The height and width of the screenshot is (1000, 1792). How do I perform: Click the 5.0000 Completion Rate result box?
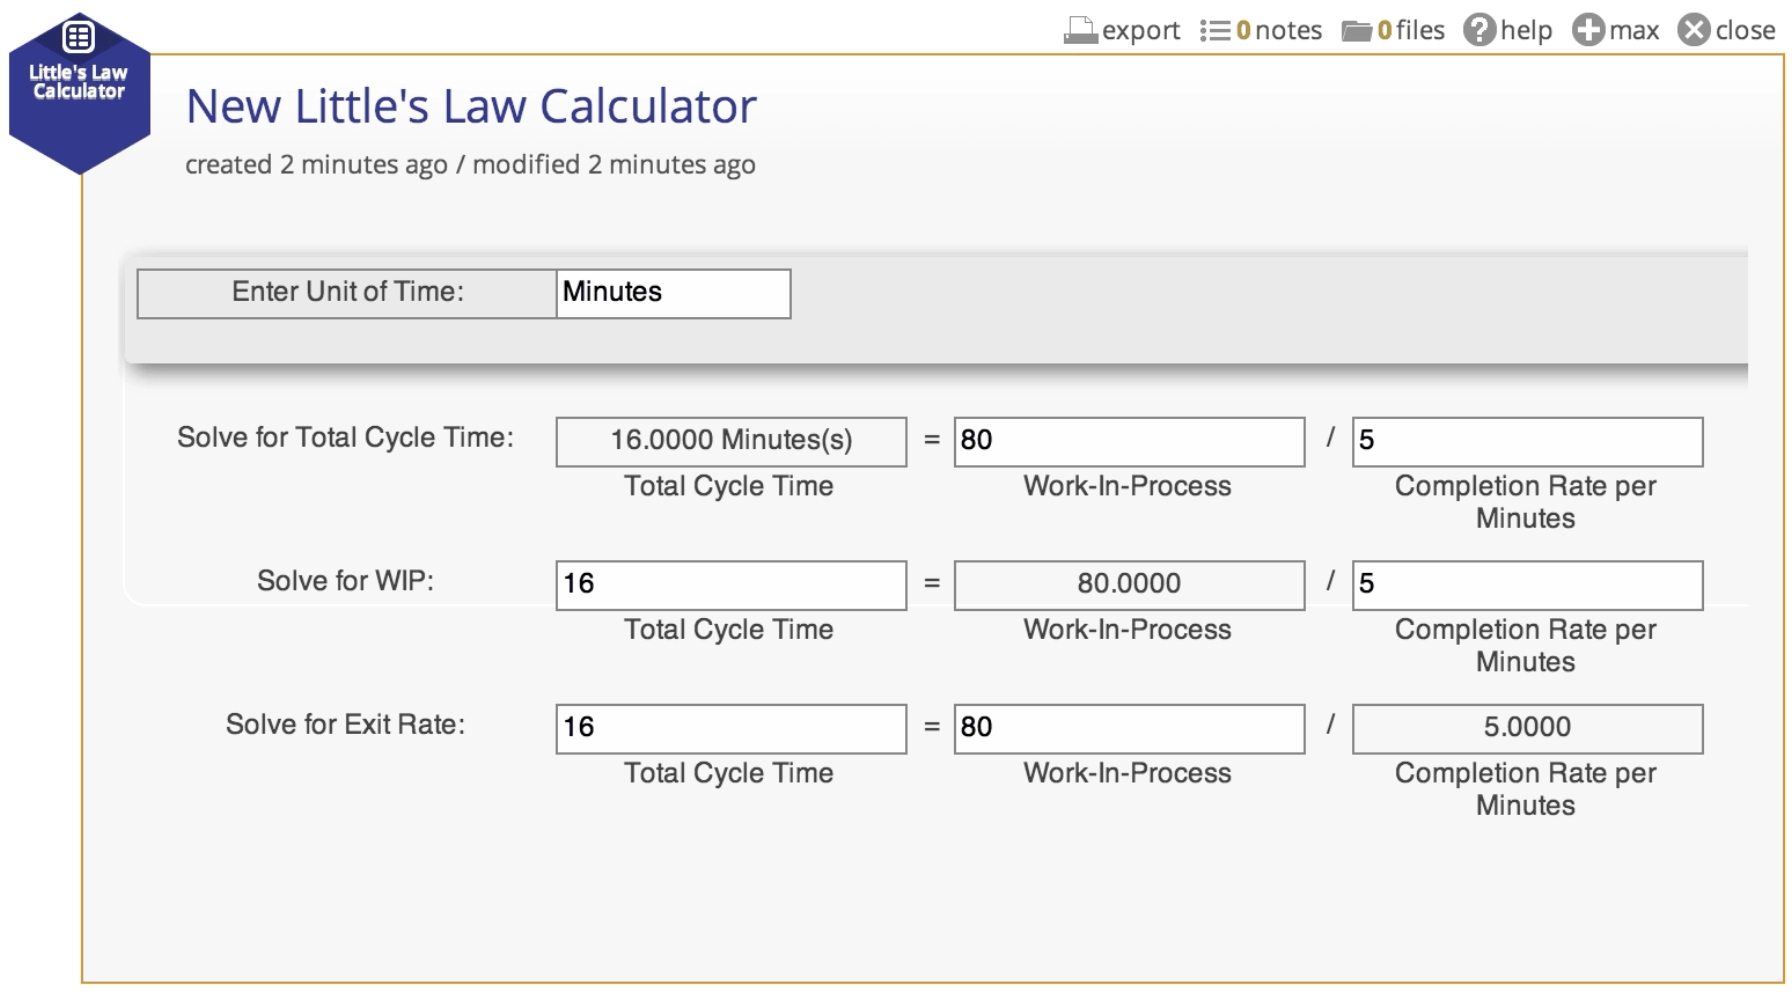1527,729
